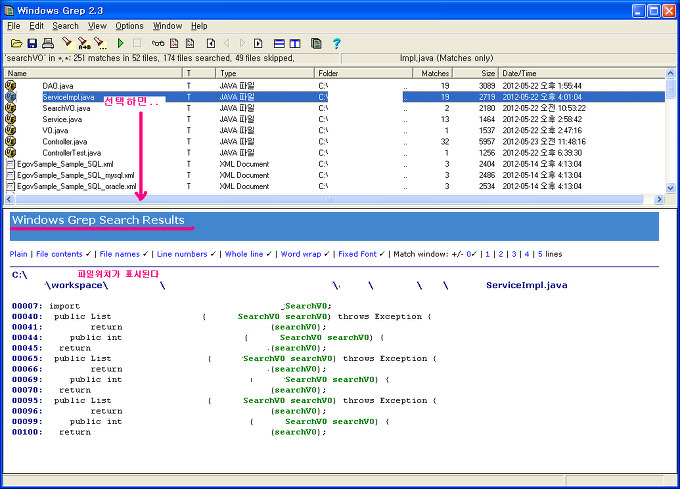The image size is (680, 489).
Task: Toggle the File names option
Action: click(x=119, y=254)
